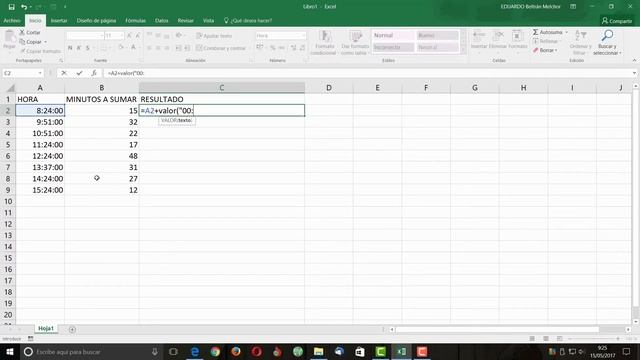Open File Explorer in taskbar

(x=318, y=351)
